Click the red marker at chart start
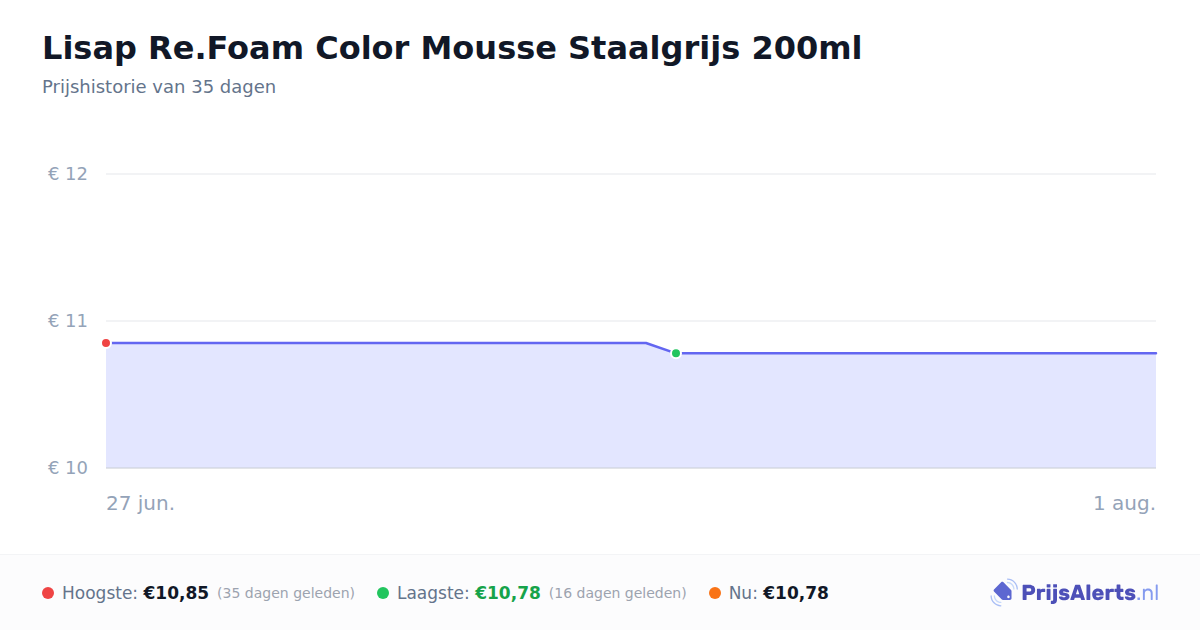This screenshot has width=1200, height=630. click(106, 343)
